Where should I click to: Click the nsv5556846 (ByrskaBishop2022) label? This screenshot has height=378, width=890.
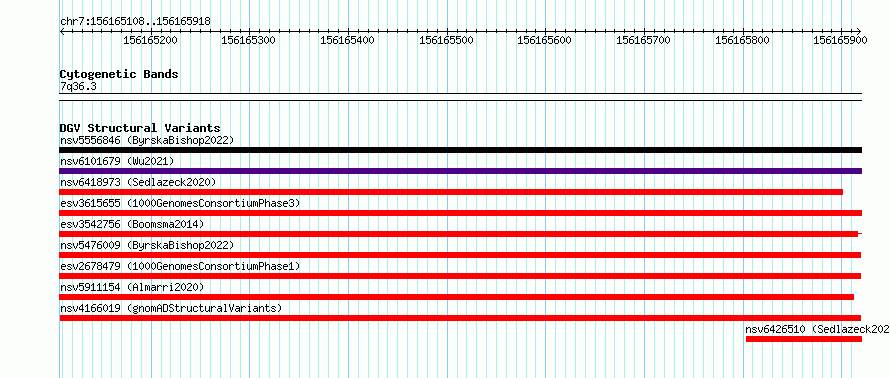[x=147, y=140]
